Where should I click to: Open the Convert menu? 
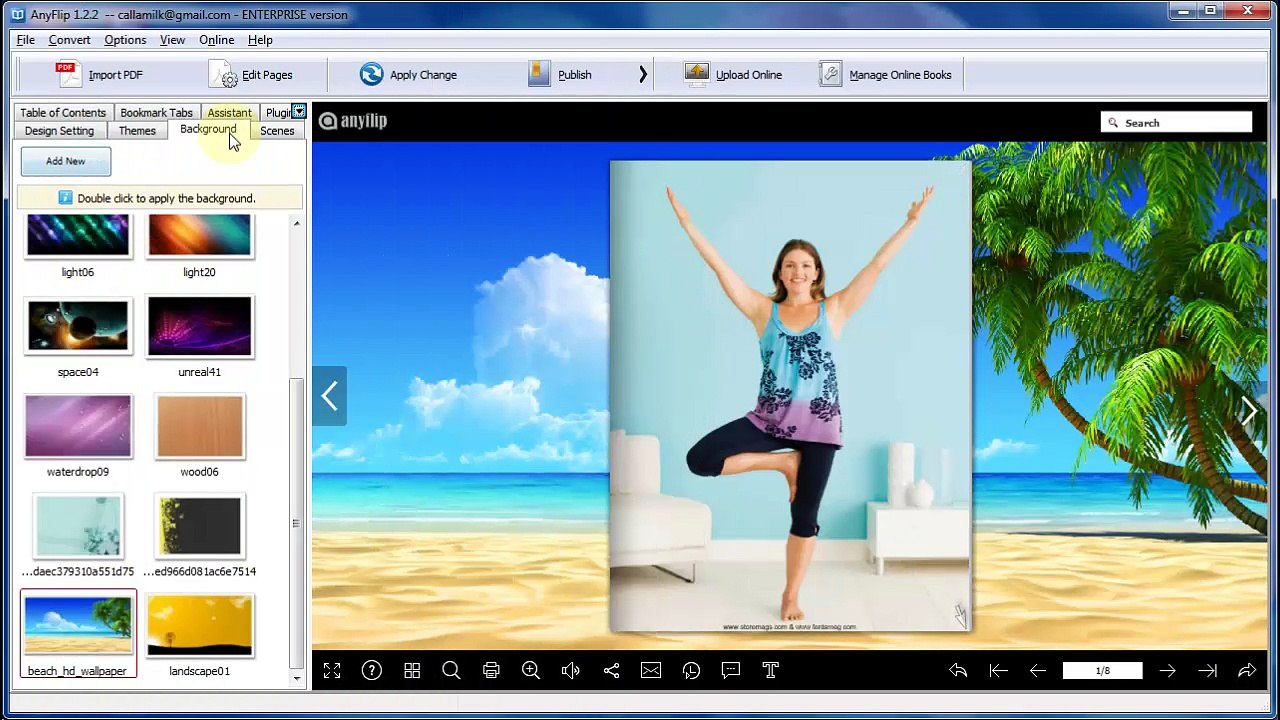[x=69, y=40]
